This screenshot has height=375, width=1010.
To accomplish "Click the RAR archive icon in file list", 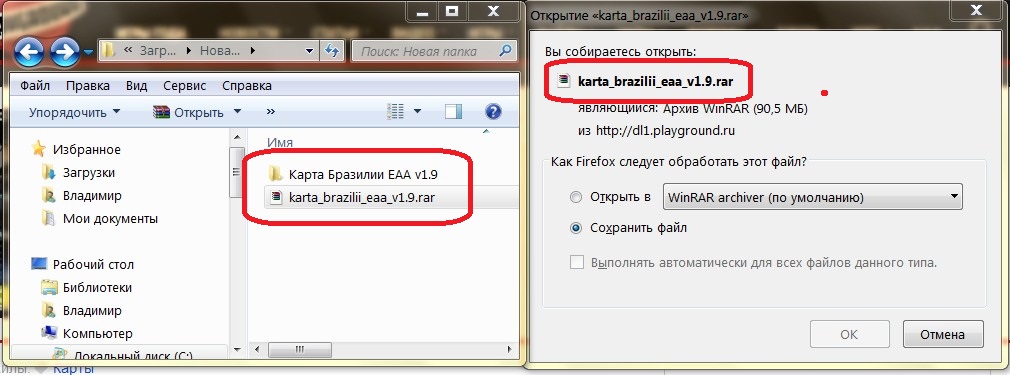I will point(276,198).
